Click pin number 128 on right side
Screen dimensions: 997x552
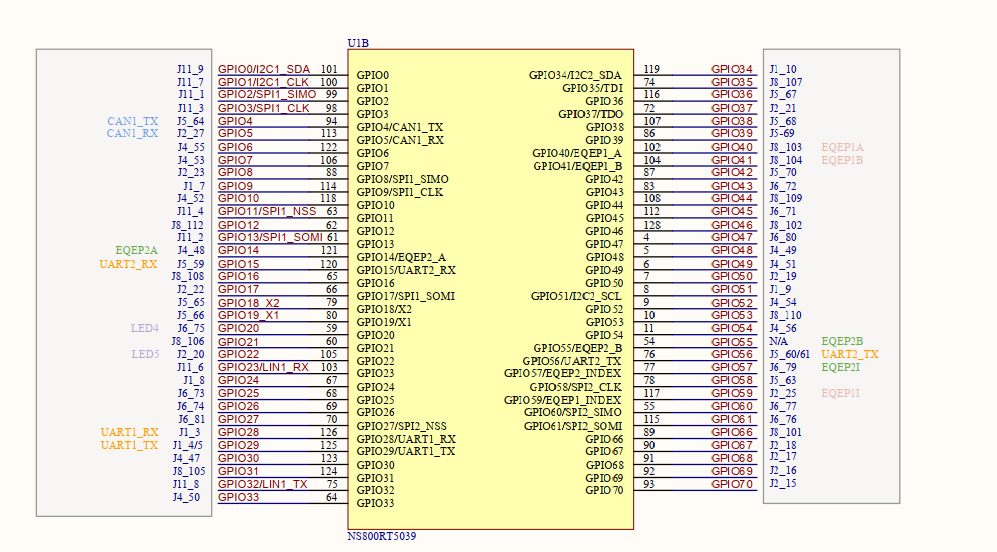[x=651, y=225]
